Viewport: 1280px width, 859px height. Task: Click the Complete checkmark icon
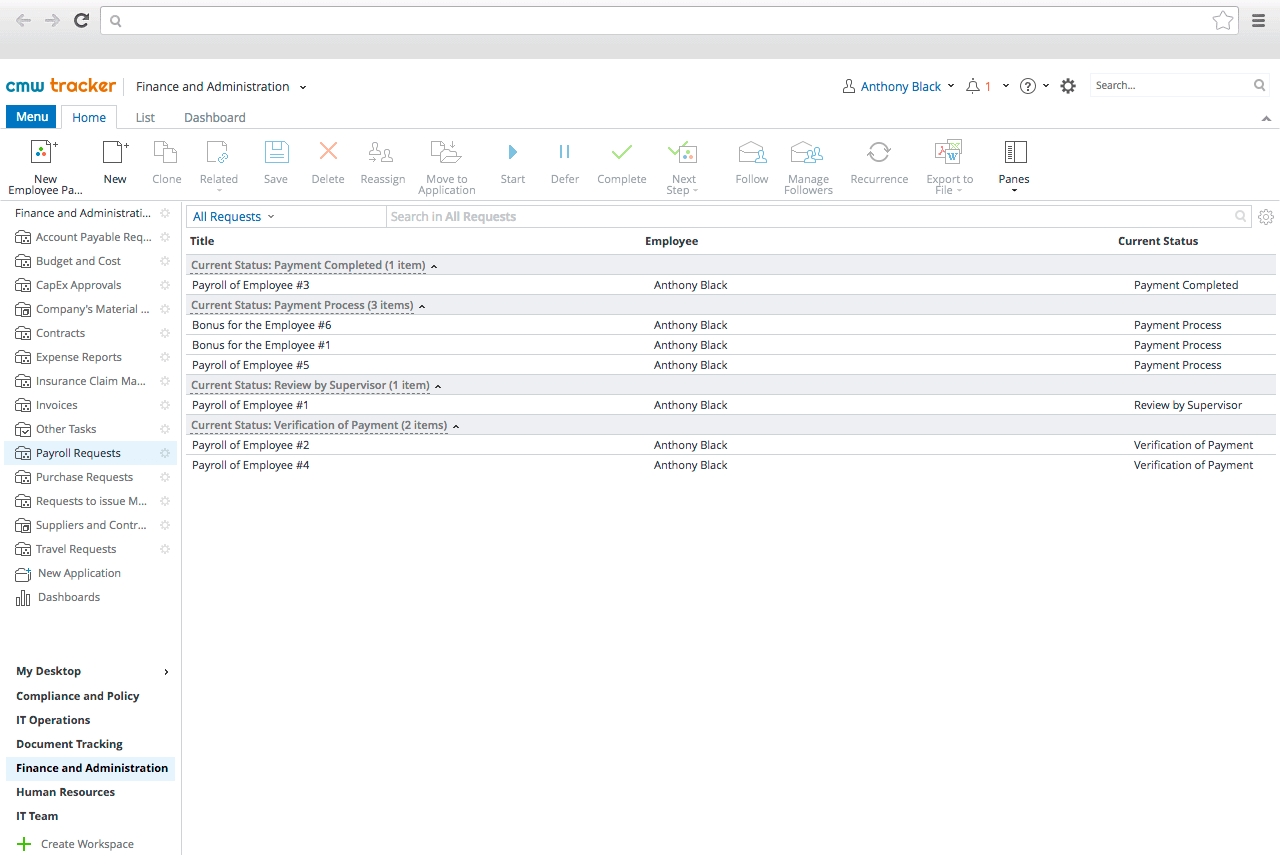point(622,152)
